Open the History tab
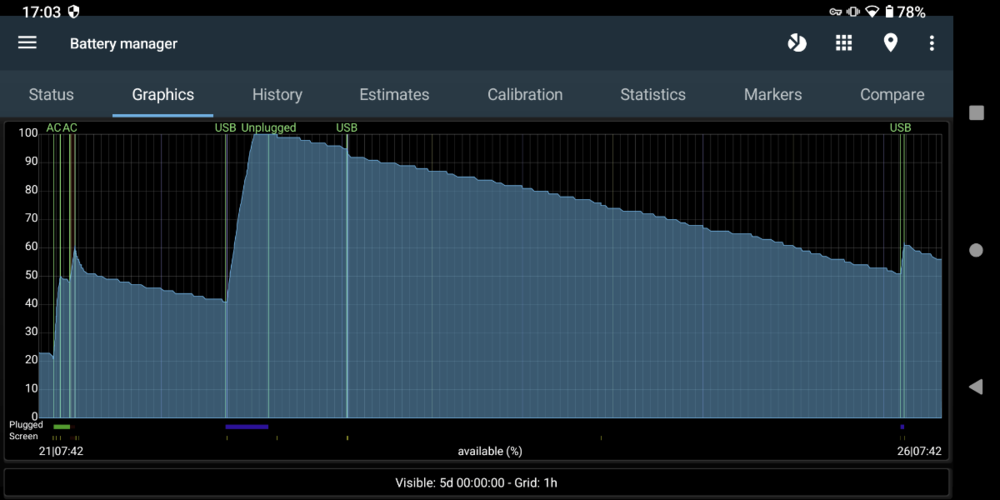This screenshot has width=1000, height=500. pos(277,94)
